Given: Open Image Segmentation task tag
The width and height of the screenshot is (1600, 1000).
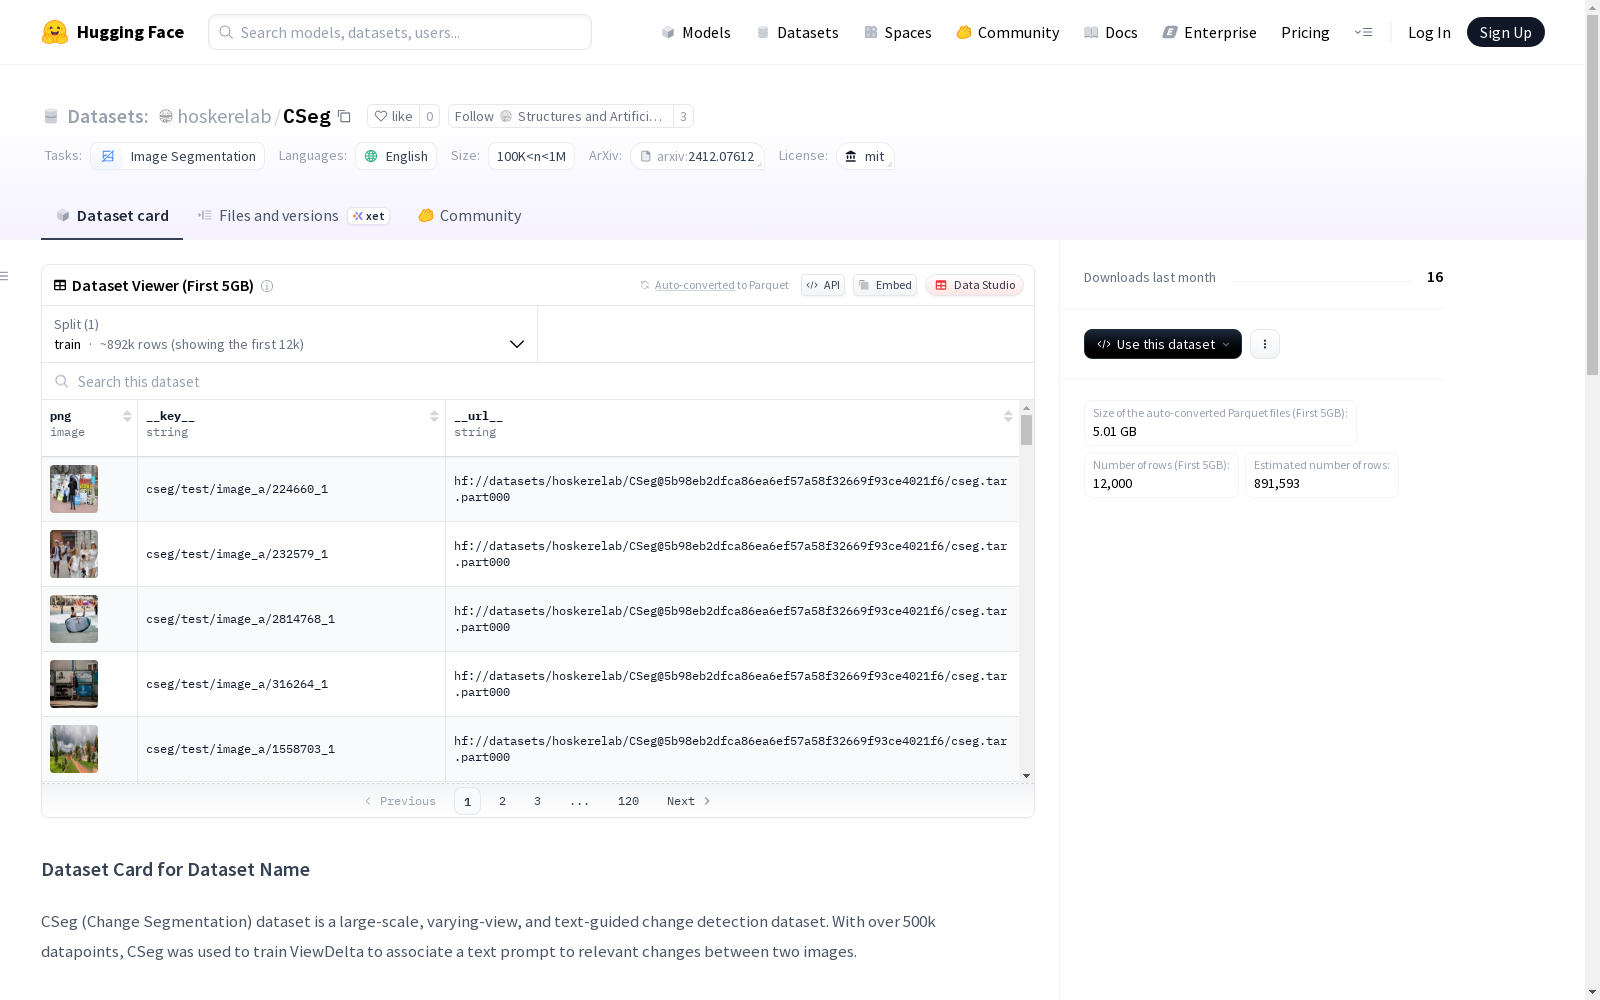Looking at the screenshot, I should point(178,156).
